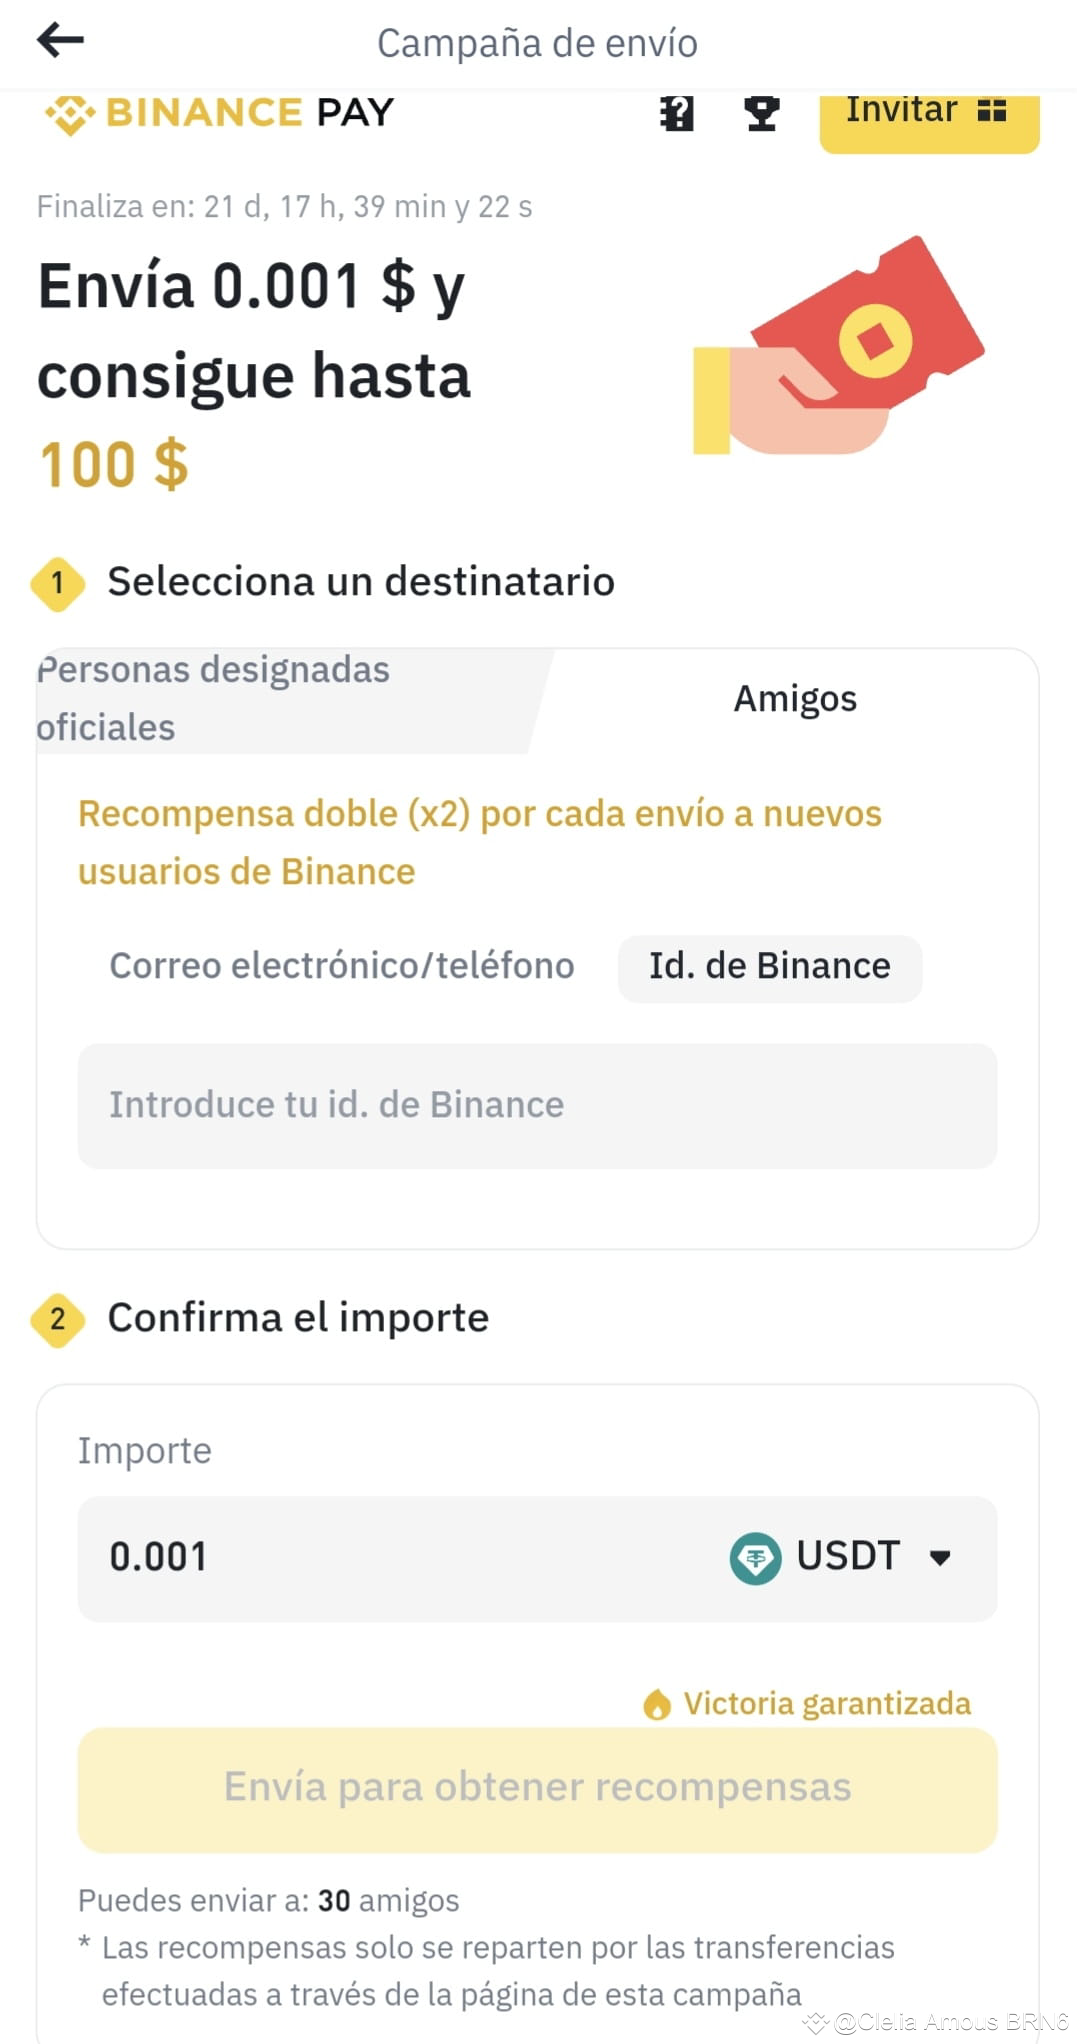Switch to the Amigos tab

[796, 699]
